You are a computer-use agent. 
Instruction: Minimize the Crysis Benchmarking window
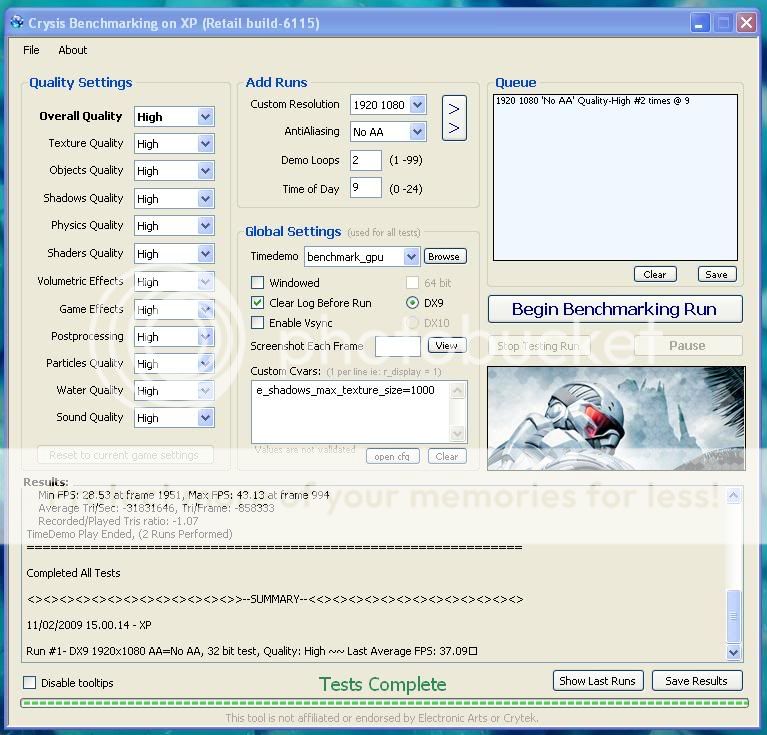[x=699, y=23]
